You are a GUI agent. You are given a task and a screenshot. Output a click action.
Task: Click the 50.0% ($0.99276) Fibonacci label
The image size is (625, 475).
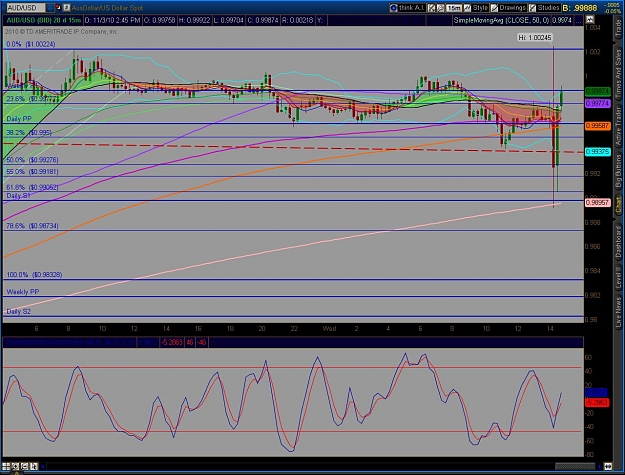(x=32, y=160)
